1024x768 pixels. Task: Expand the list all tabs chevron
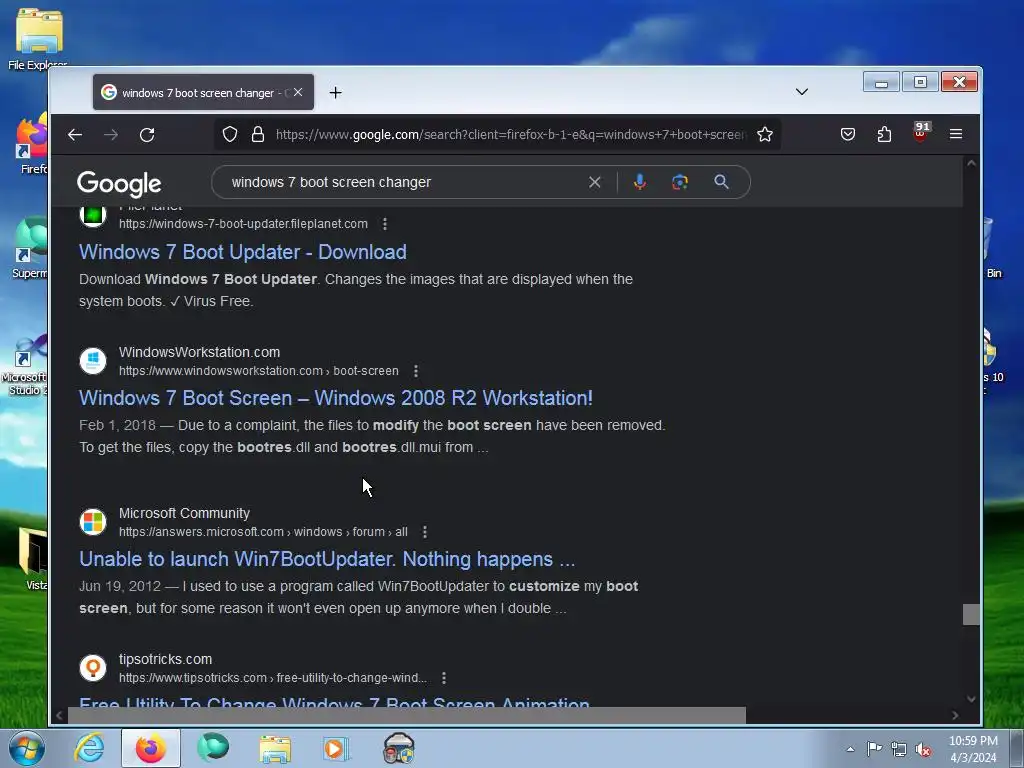(x=802, y=91)
